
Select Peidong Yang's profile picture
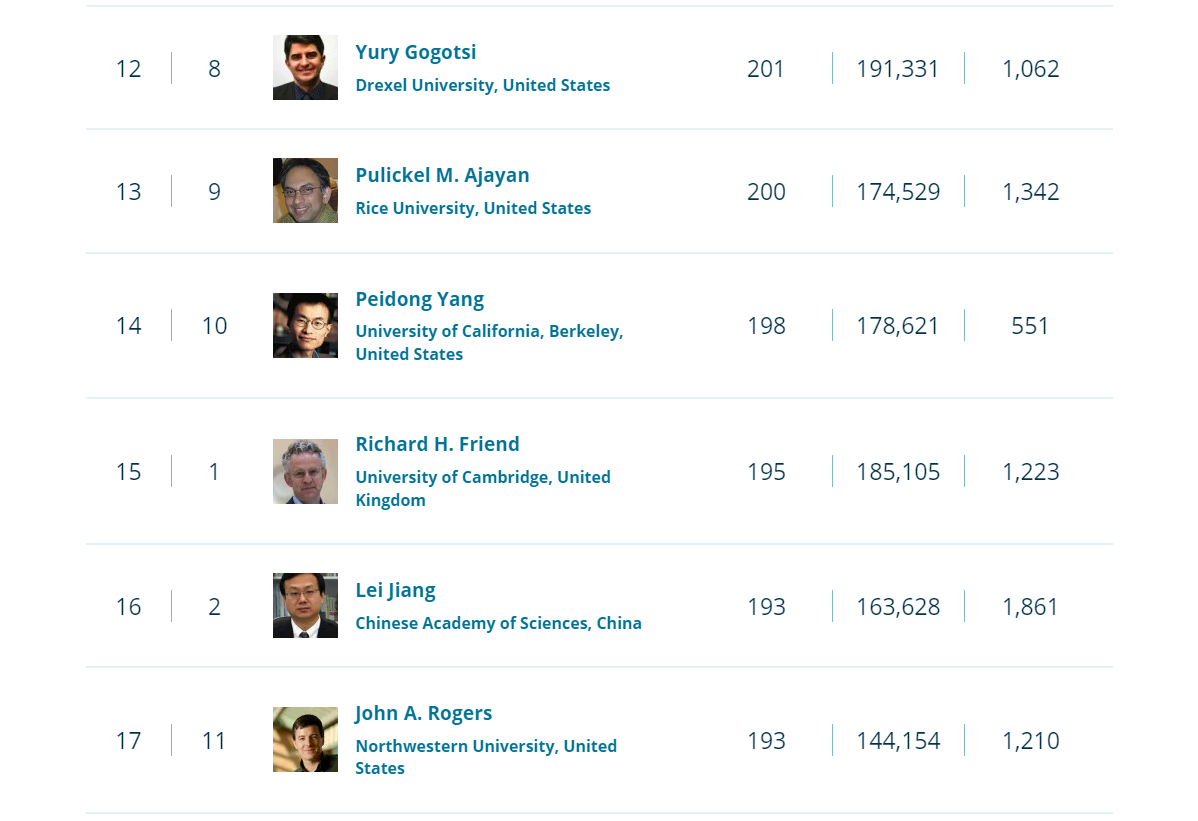tap(305, 325)
